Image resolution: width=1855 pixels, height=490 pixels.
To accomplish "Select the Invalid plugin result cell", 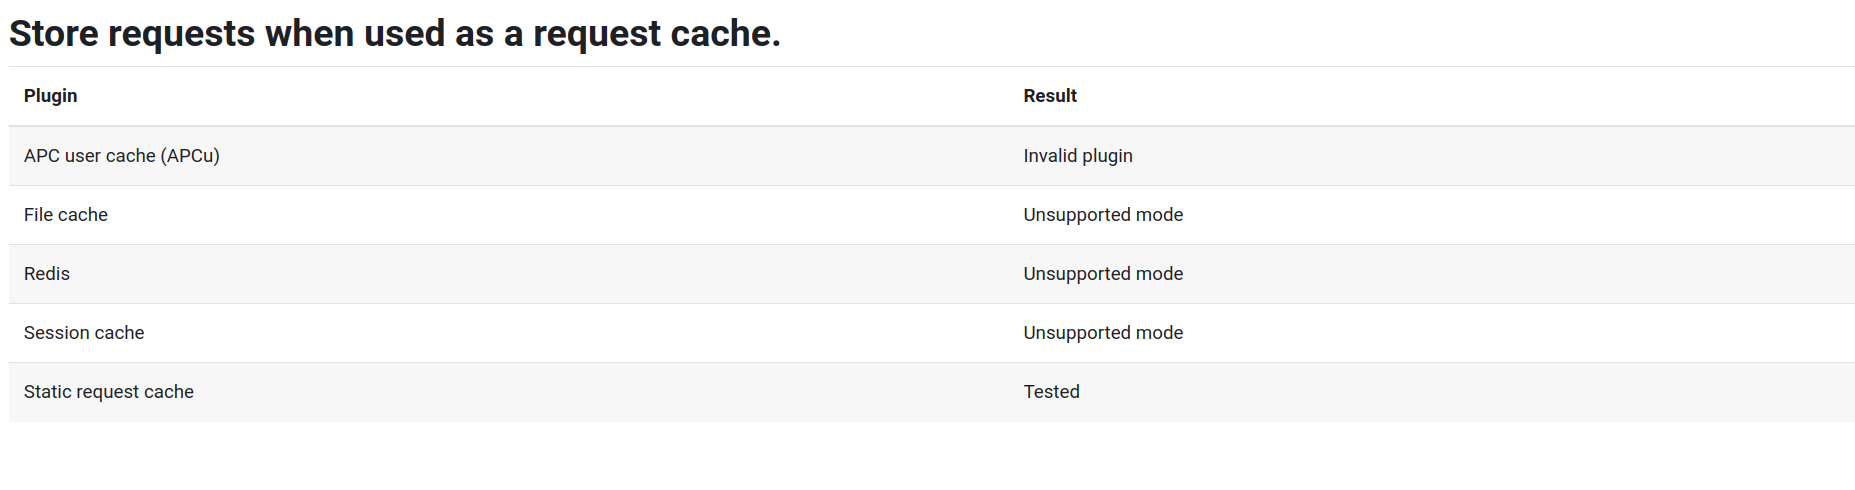I will (x=1078, y=156).
